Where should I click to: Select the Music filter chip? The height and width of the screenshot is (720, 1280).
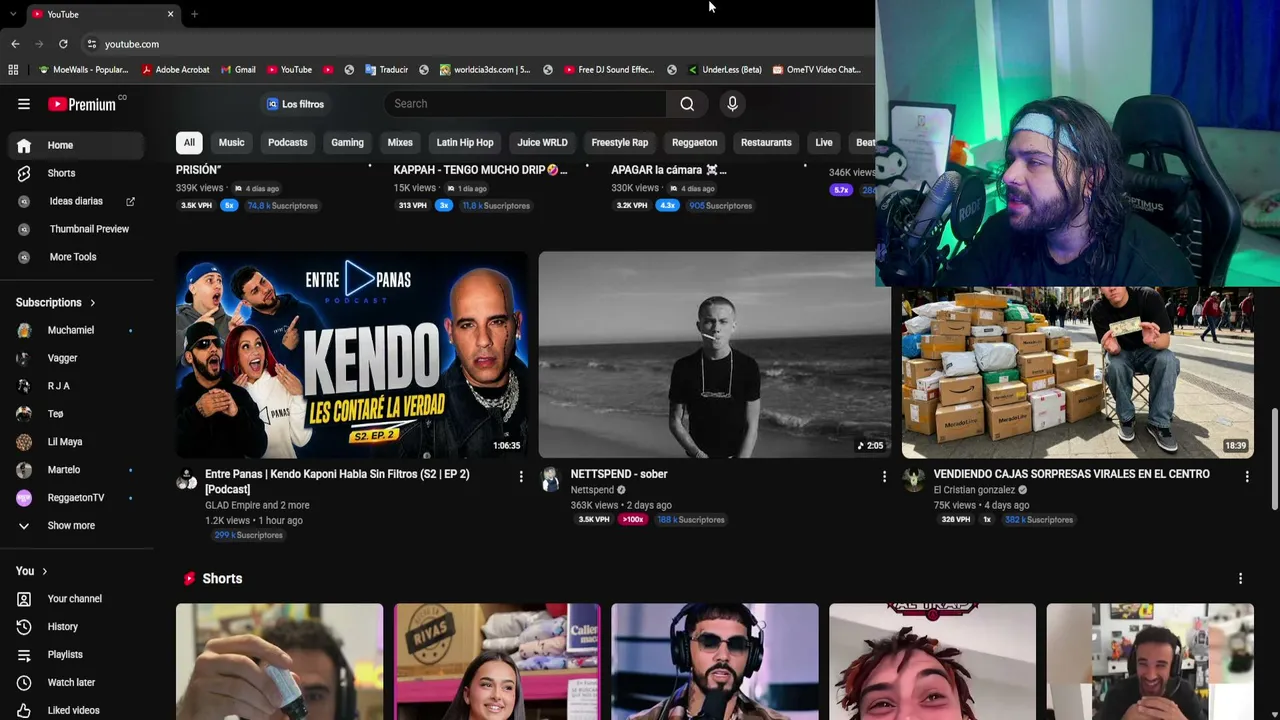coord(231,143)
